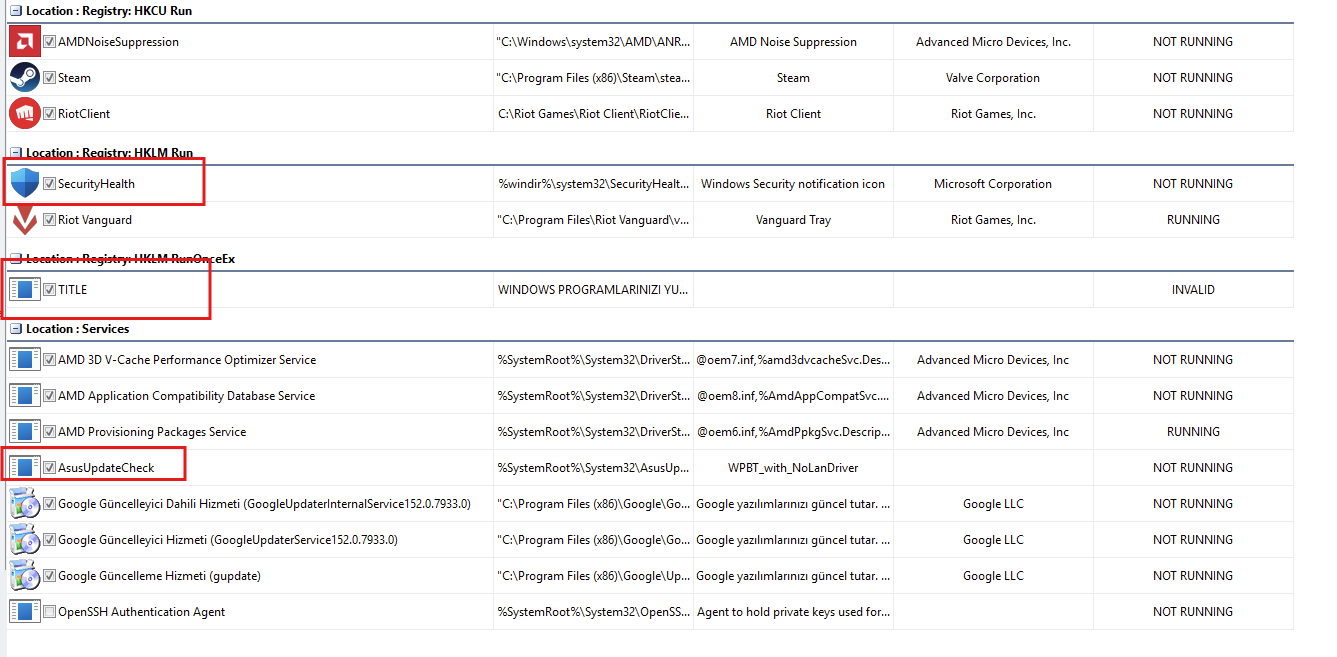Click the installer icon for Google Güncelleme Hizmeti (gupdate)
Screen dimensions: 1337x657
click(x=24, y=576)
